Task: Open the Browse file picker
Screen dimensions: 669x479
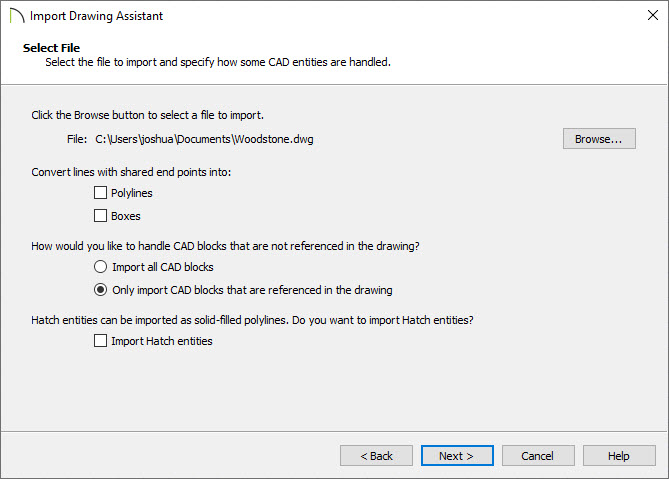Action: pyautogui.click(x=599, y=139)
